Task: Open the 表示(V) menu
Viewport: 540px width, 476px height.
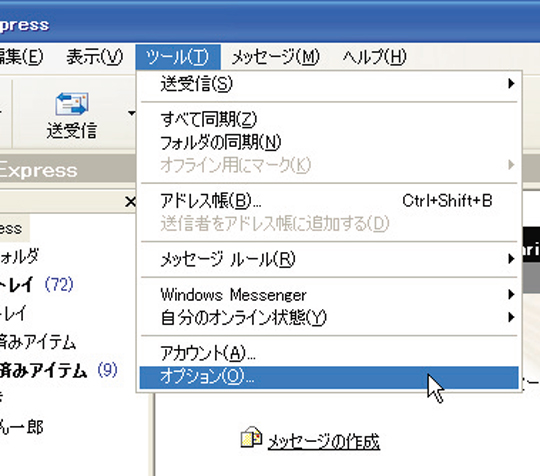Action: [95, 57]
